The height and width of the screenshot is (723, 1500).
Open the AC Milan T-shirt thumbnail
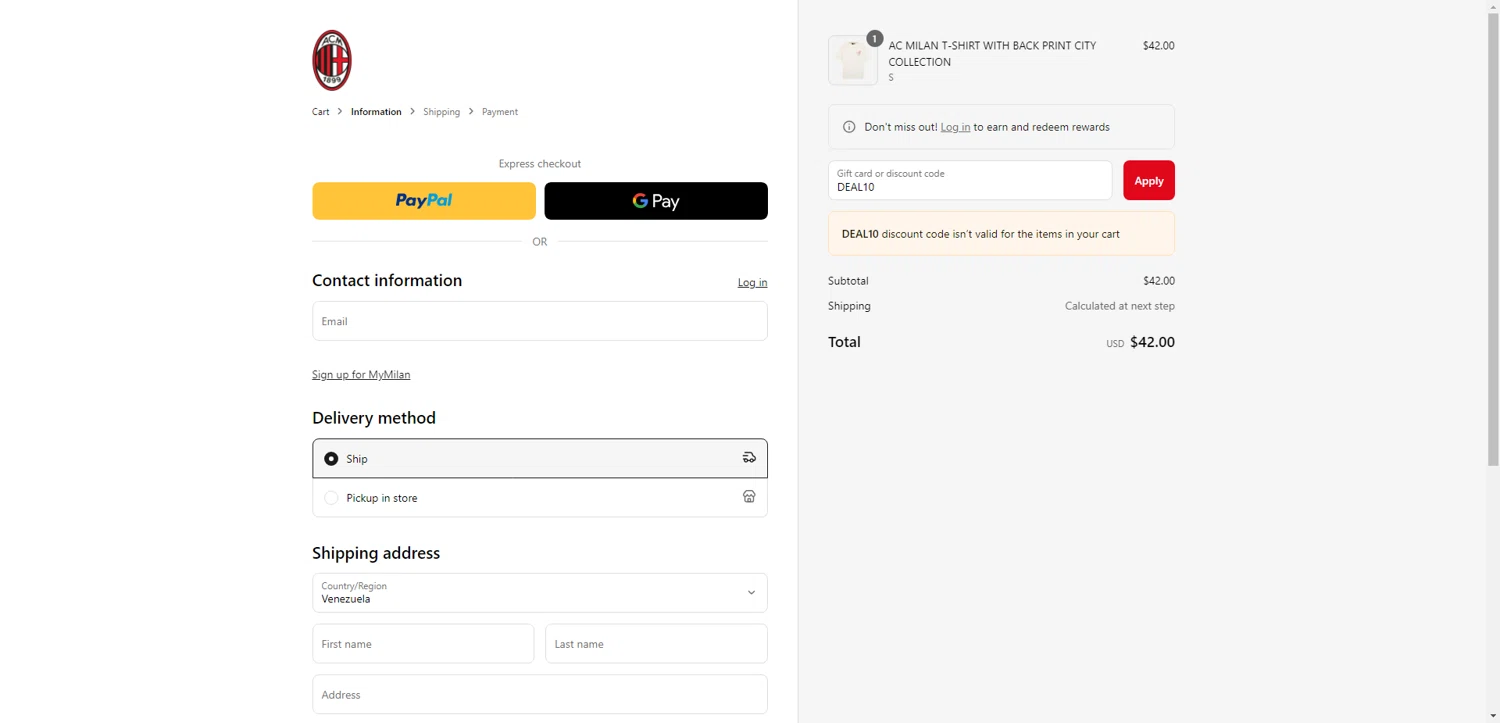coord(853,61)
